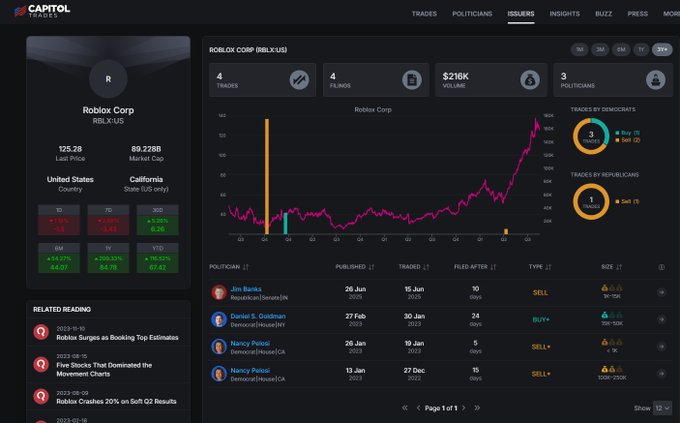Open article Five Stocks That Dominated
The height and width of the screenshot is (423, 680).
coord(104,370)
